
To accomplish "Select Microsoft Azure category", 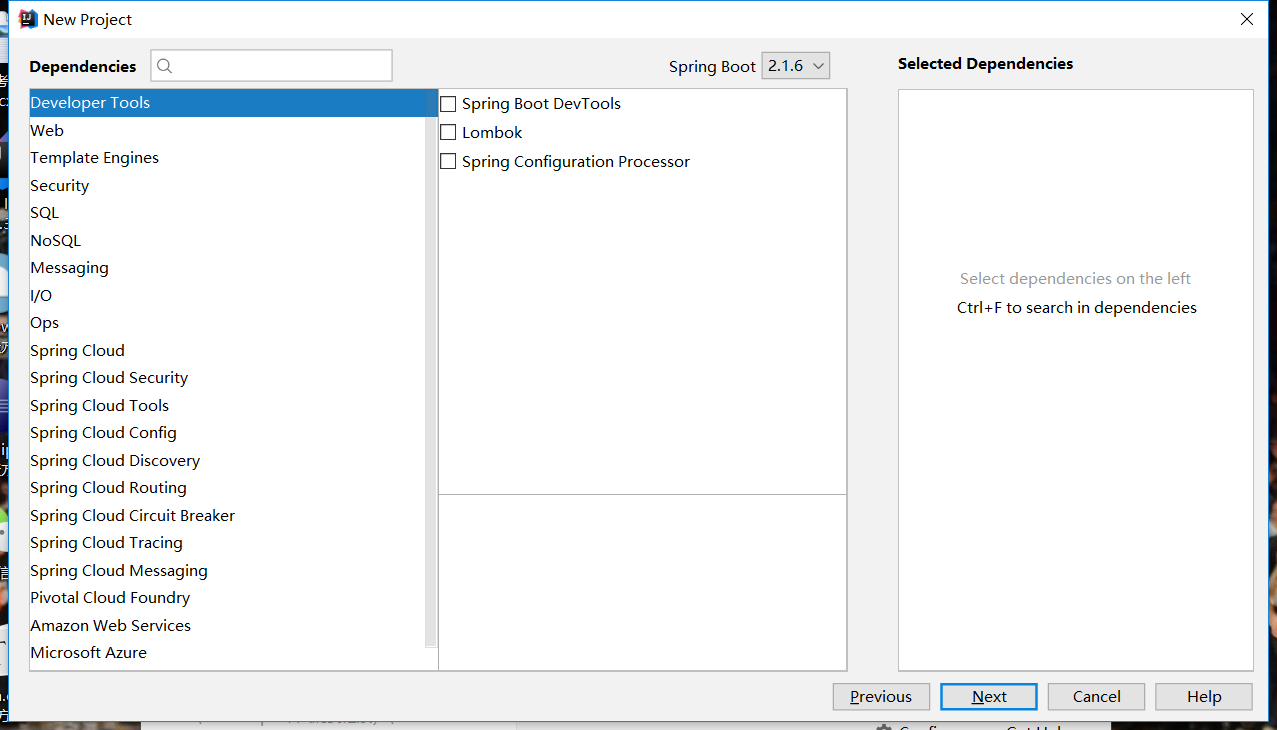I will click(228, 653).
